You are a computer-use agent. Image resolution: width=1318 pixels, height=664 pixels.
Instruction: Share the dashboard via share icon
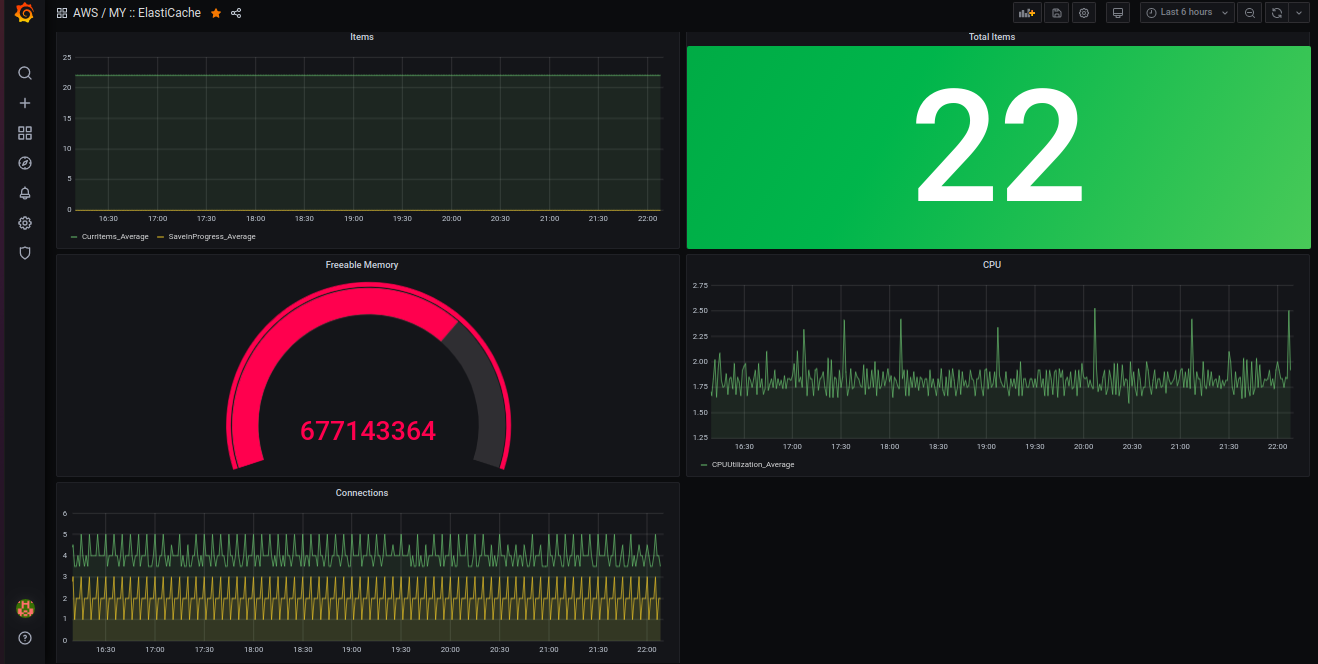point(236,13)
